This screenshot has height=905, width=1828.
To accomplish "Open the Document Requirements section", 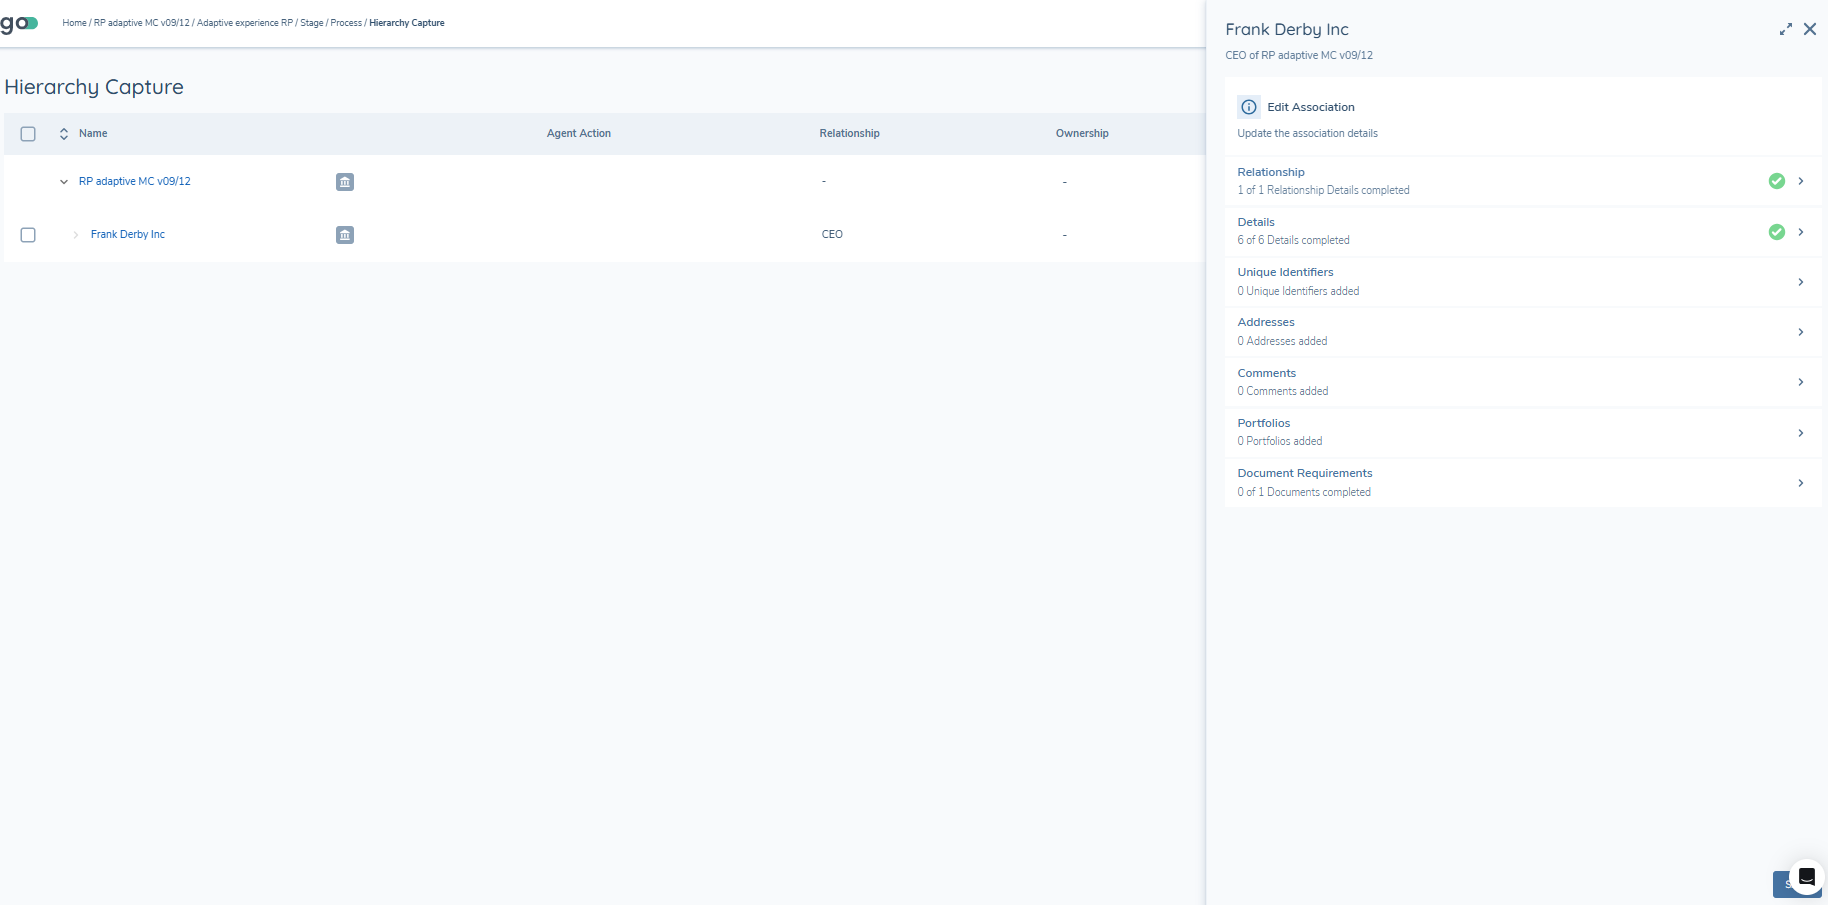I will [1304, 473].
